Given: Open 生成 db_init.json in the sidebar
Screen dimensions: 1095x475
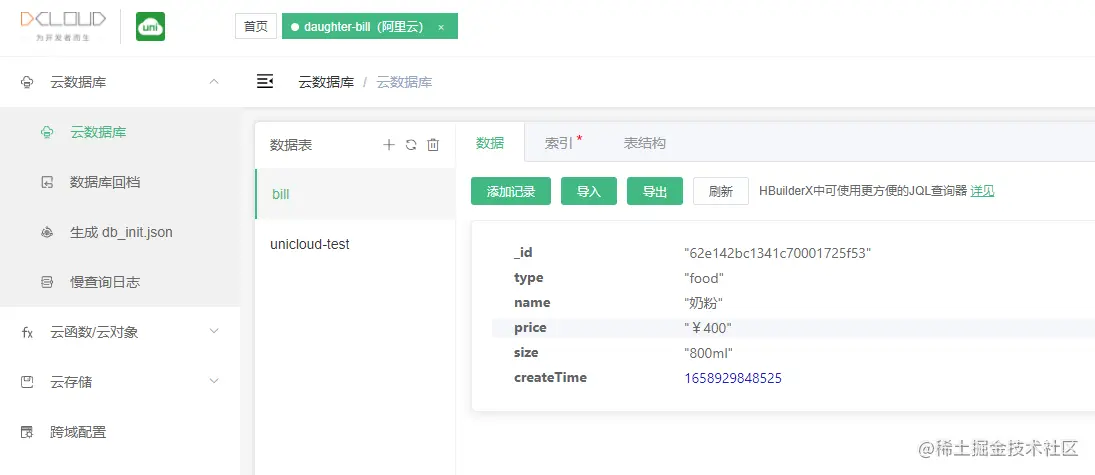Looking at the screenshot, I should click(120, 233).
